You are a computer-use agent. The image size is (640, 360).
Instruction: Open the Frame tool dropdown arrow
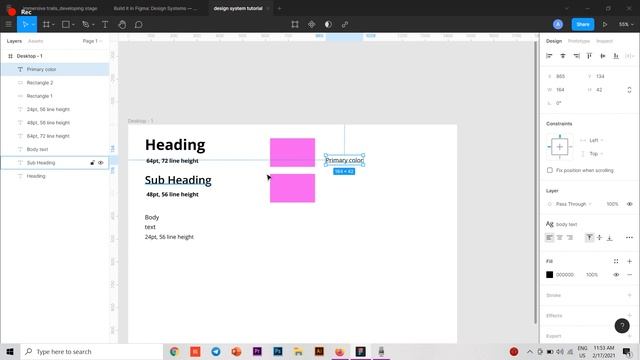pos(53,25)
